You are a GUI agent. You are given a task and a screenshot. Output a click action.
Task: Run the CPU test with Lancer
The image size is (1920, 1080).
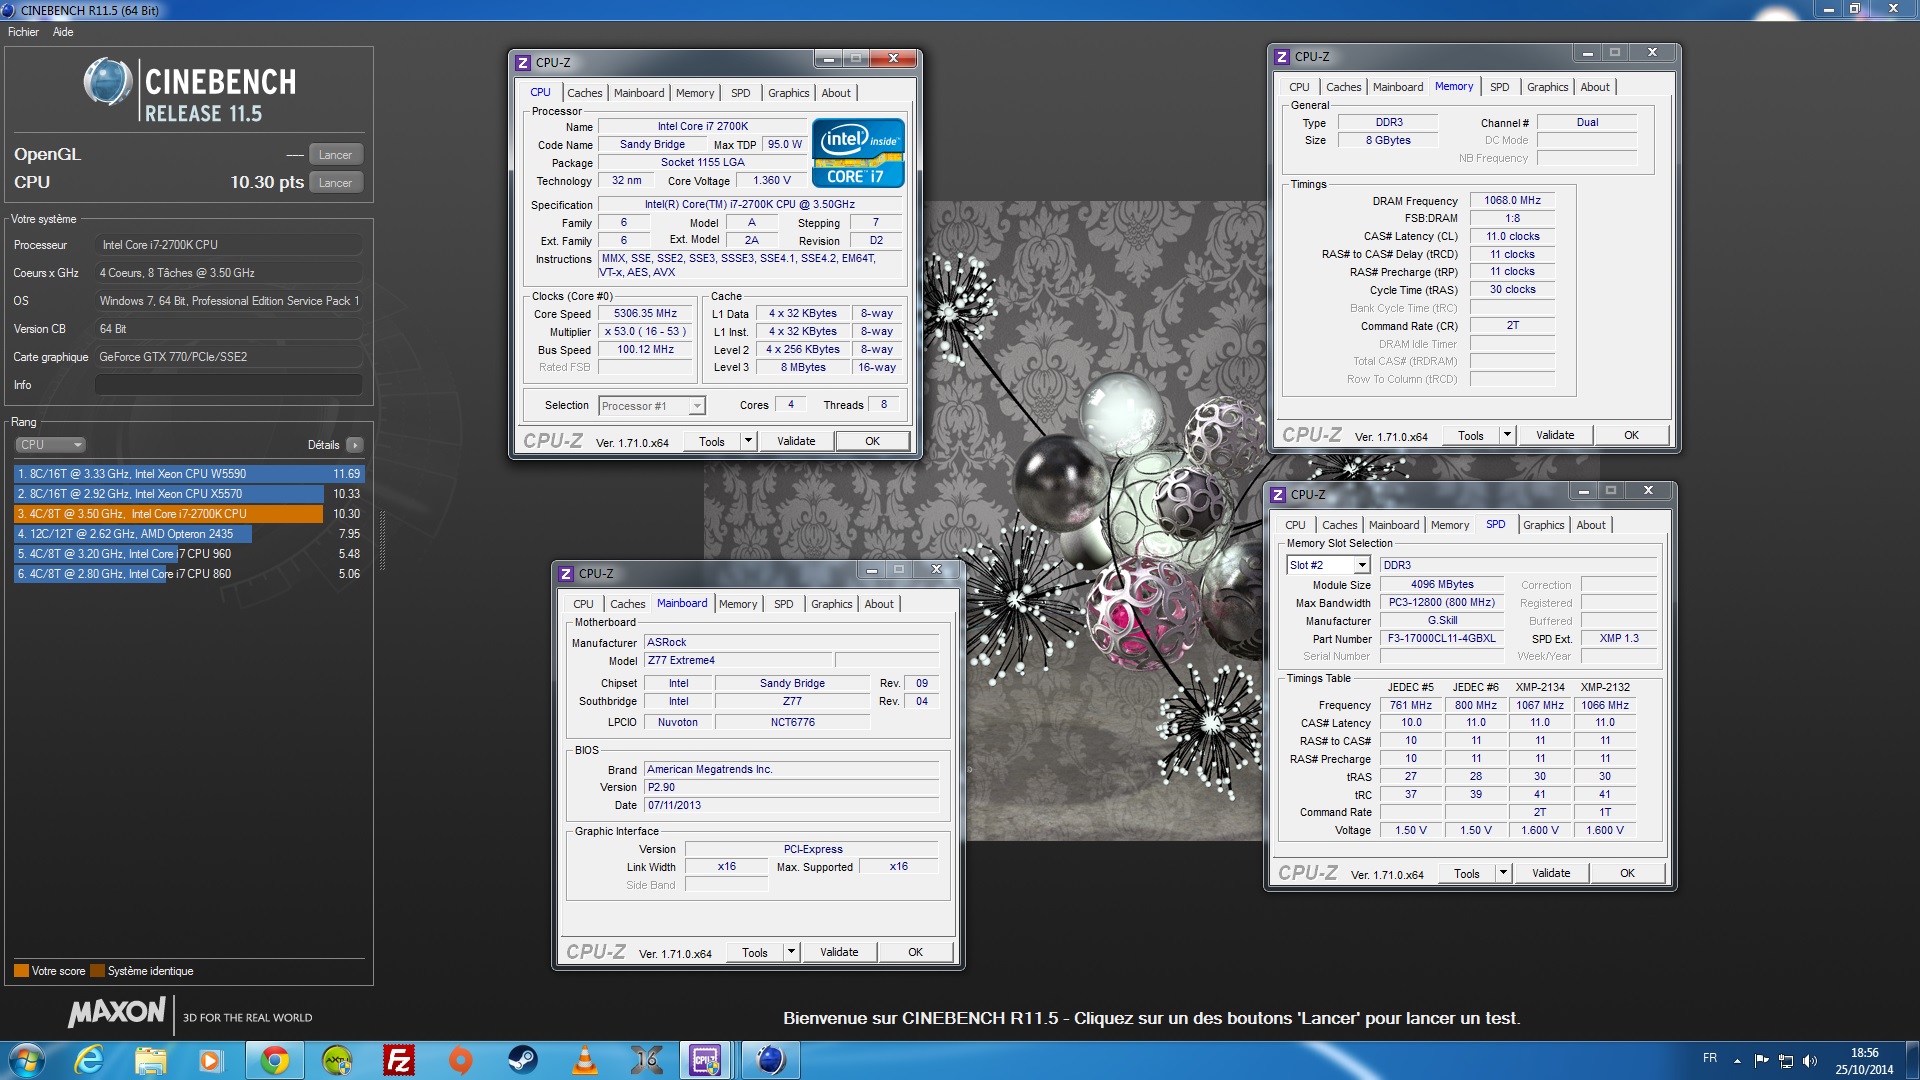pyautogui.click(x=335, y=183)
